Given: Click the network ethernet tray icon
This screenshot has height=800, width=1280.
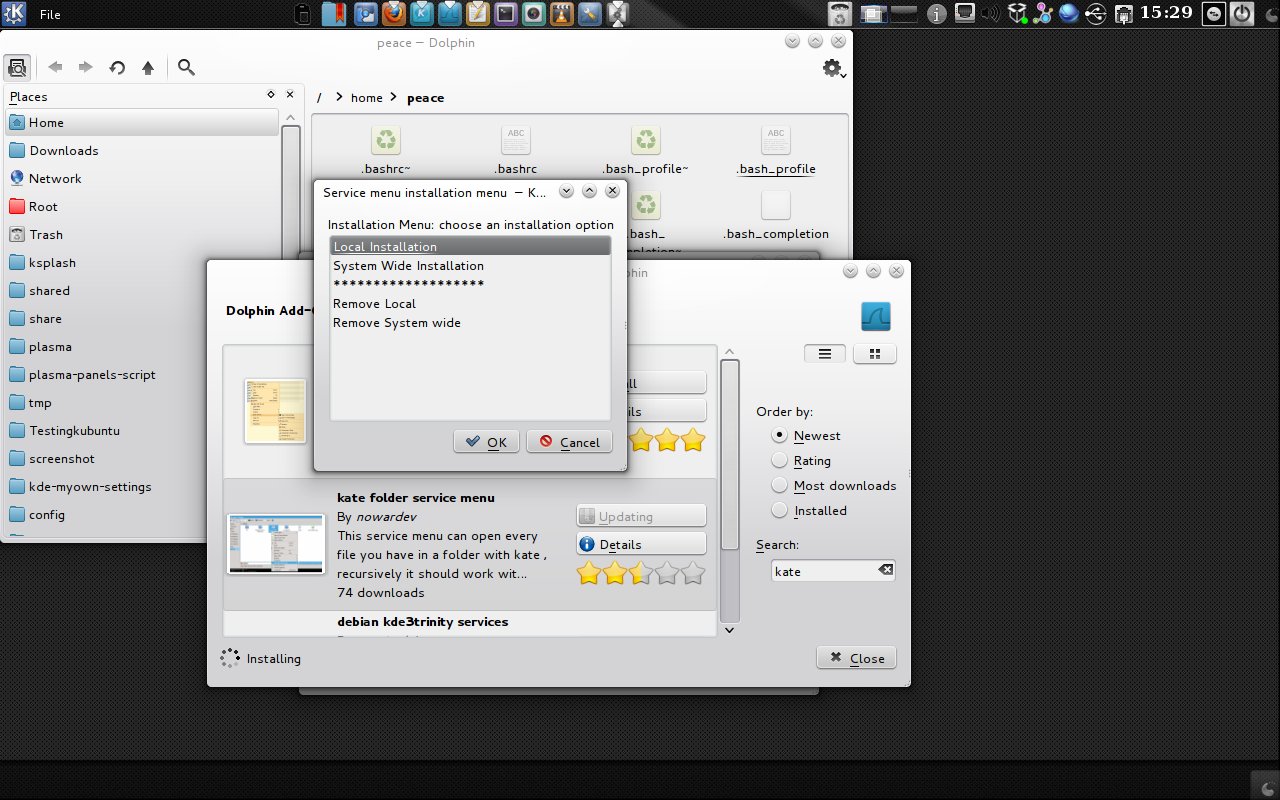Looking at the screenshot, I should pos(1123,14).
